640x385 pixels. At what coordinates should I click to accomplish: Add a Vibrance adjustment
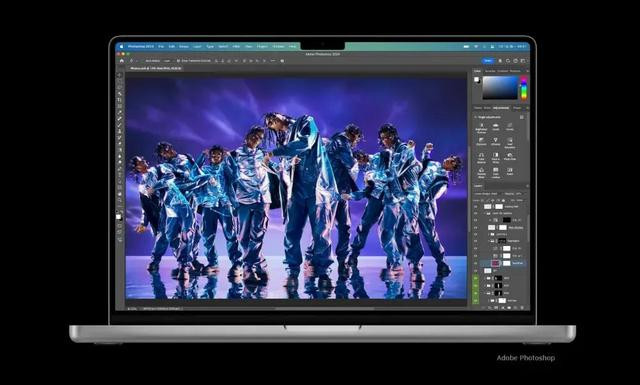496,141
